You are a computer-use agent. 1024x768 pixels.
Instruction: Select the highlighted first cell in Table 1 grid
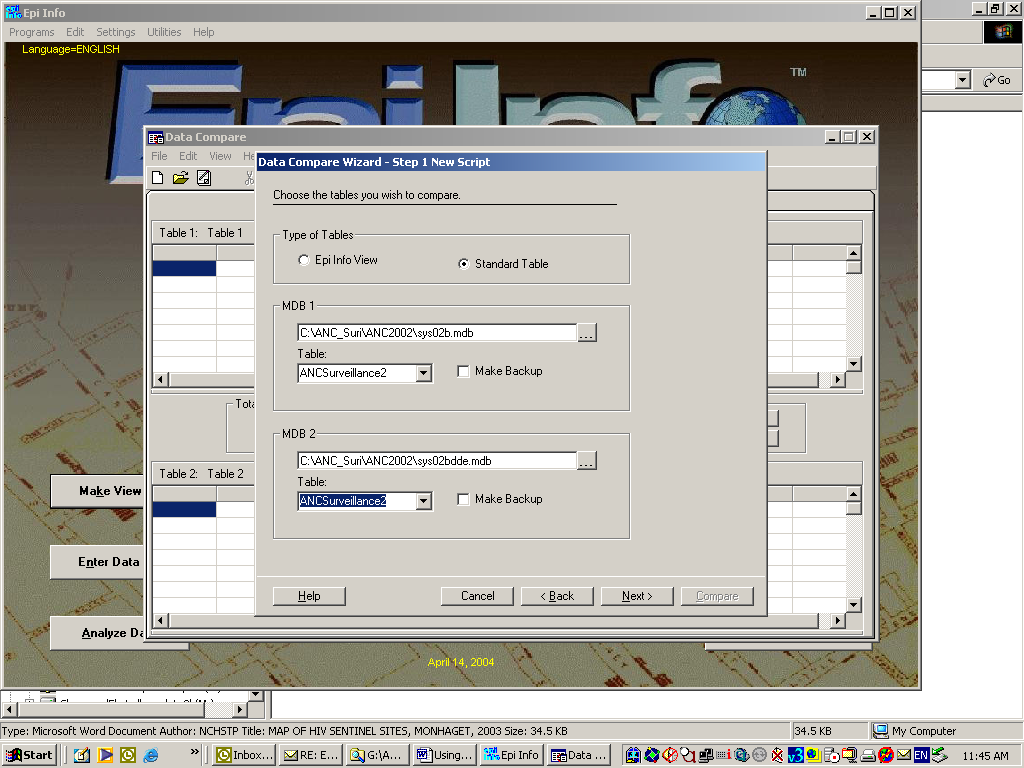point(184,268)
